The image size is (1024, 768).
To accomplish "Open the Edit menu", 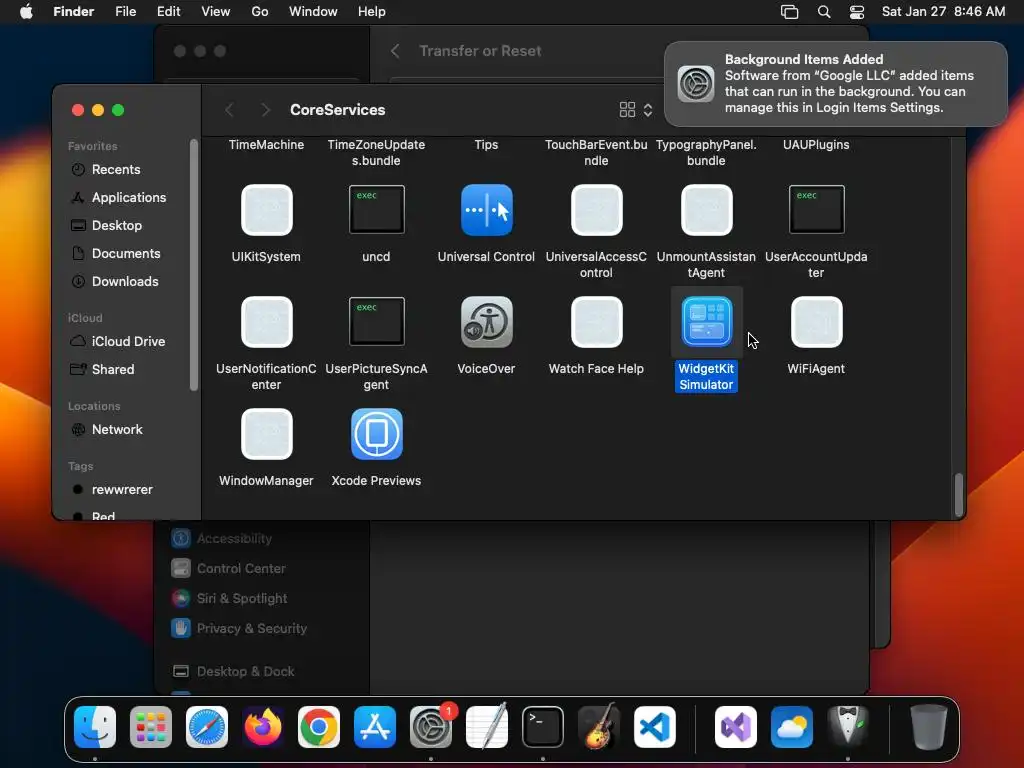I will (x=168, y=12).
